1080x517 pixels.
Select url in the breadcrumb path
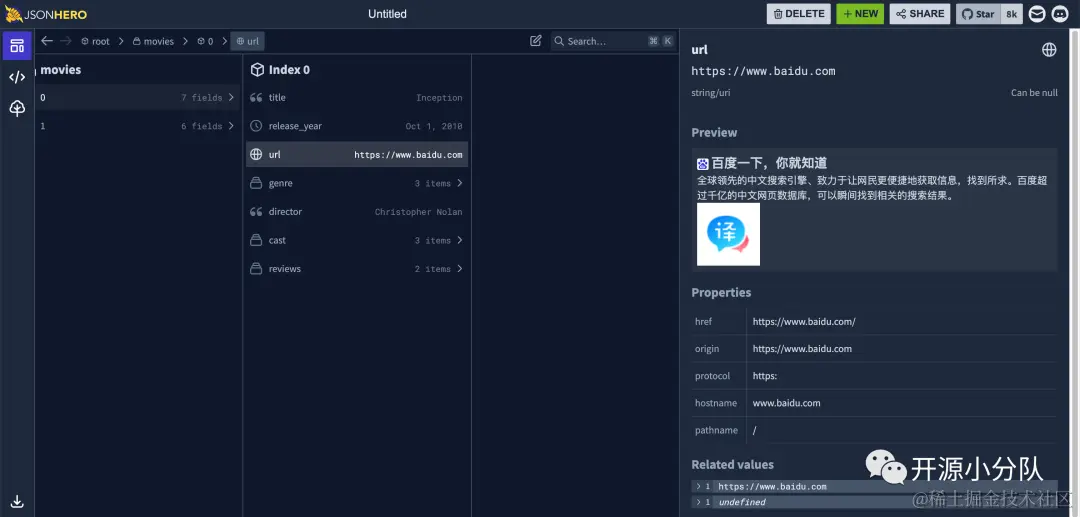click(x=247, y=41)
